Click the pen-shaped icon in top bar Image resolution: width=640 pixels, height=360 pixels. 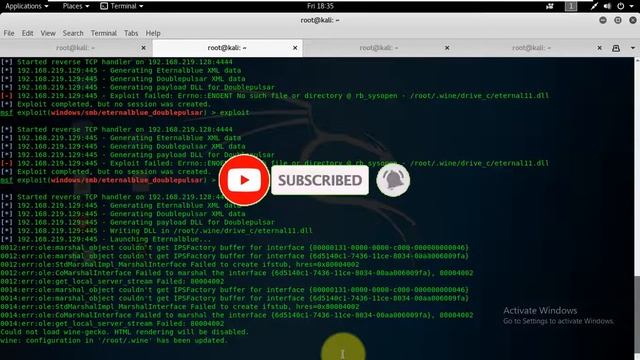coord(594,6)
